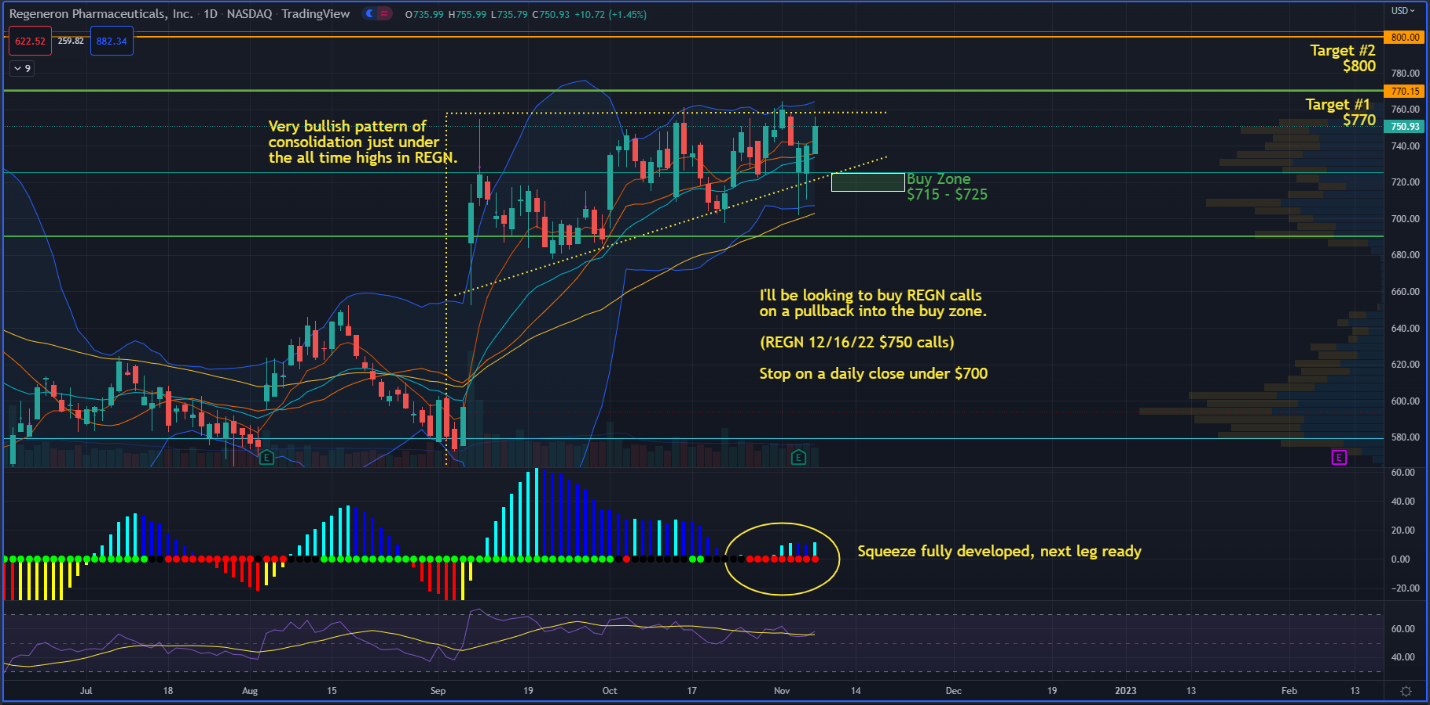This screenshot has height=705, width=1430.
Task: Click the NASDAQ exchange label
Action: (x=251, y=14)
